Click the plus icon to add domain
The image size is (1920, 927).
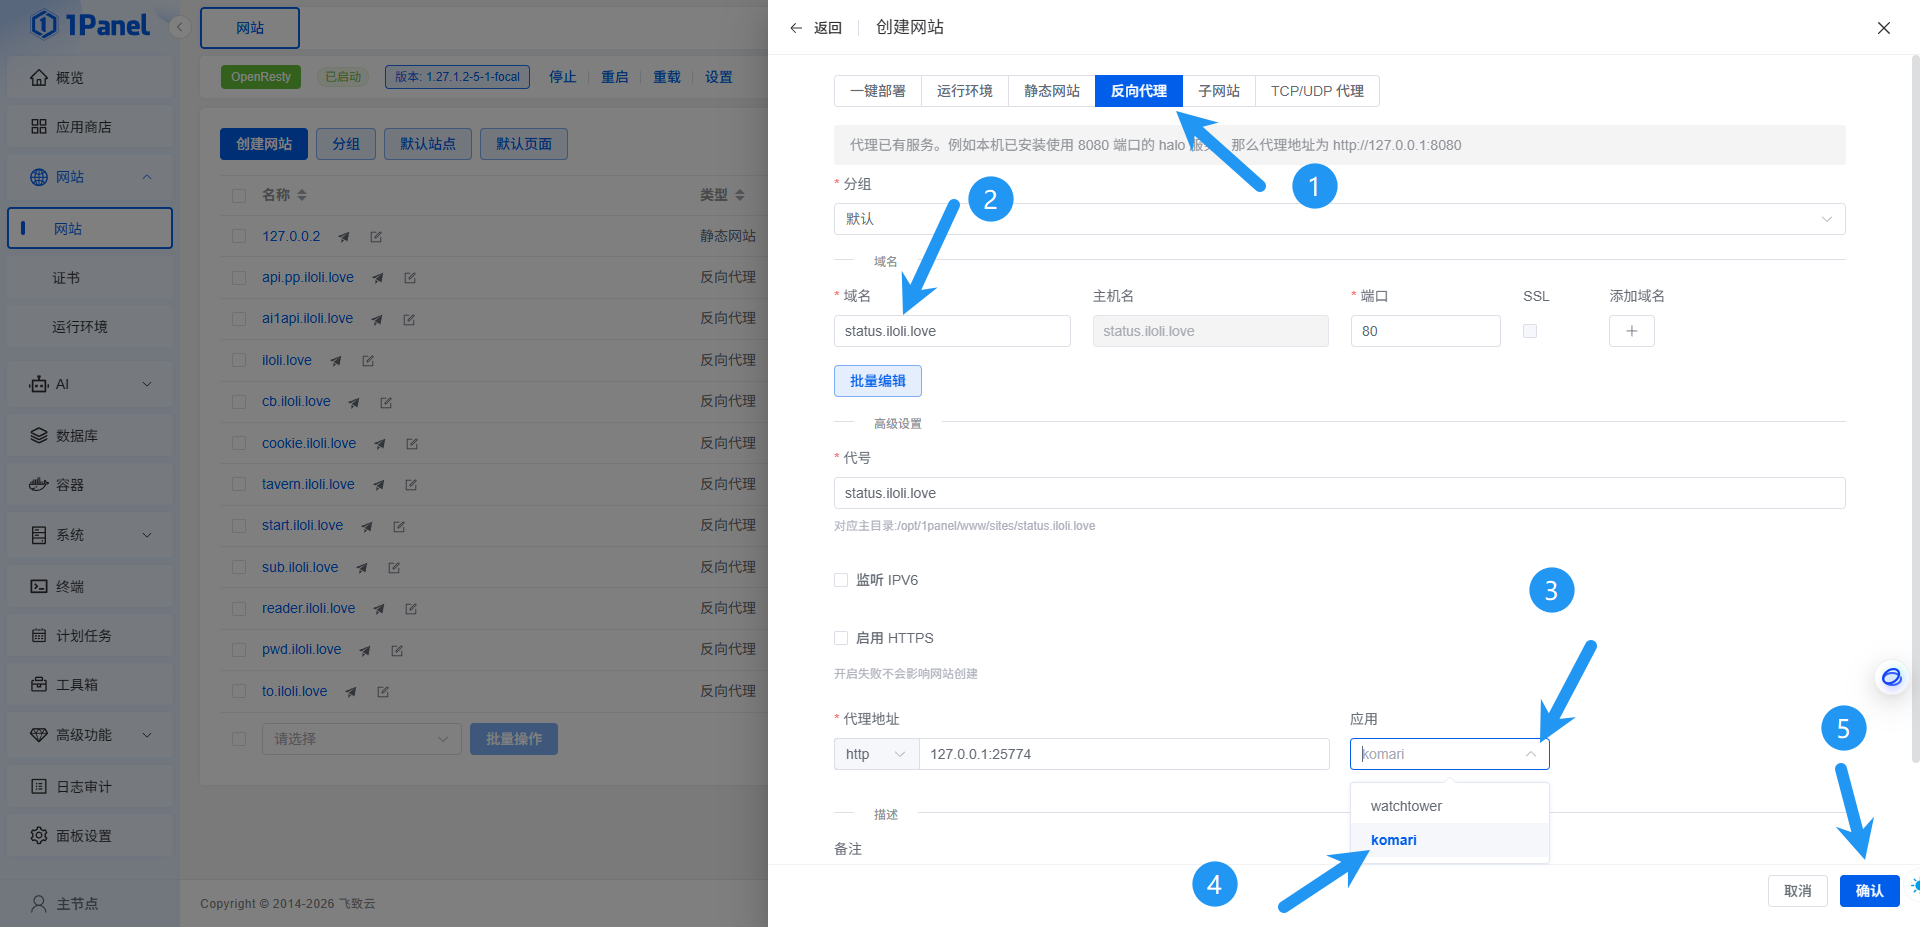(x=1631, y=331)
